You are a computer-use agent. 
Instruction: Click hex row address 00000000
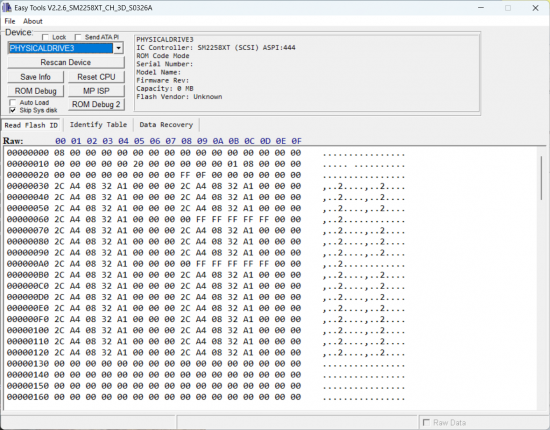28,153
